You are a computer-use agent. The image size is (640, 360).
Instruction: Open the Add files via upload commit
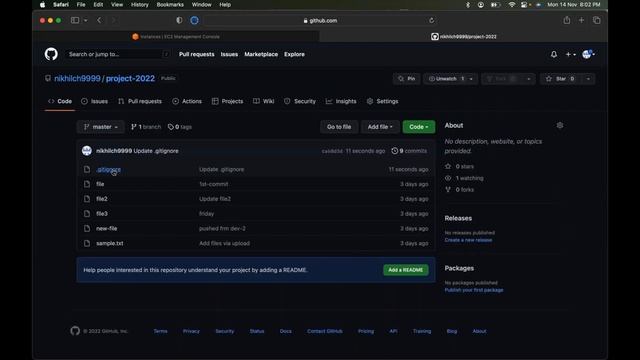click(x=224, y=243)
